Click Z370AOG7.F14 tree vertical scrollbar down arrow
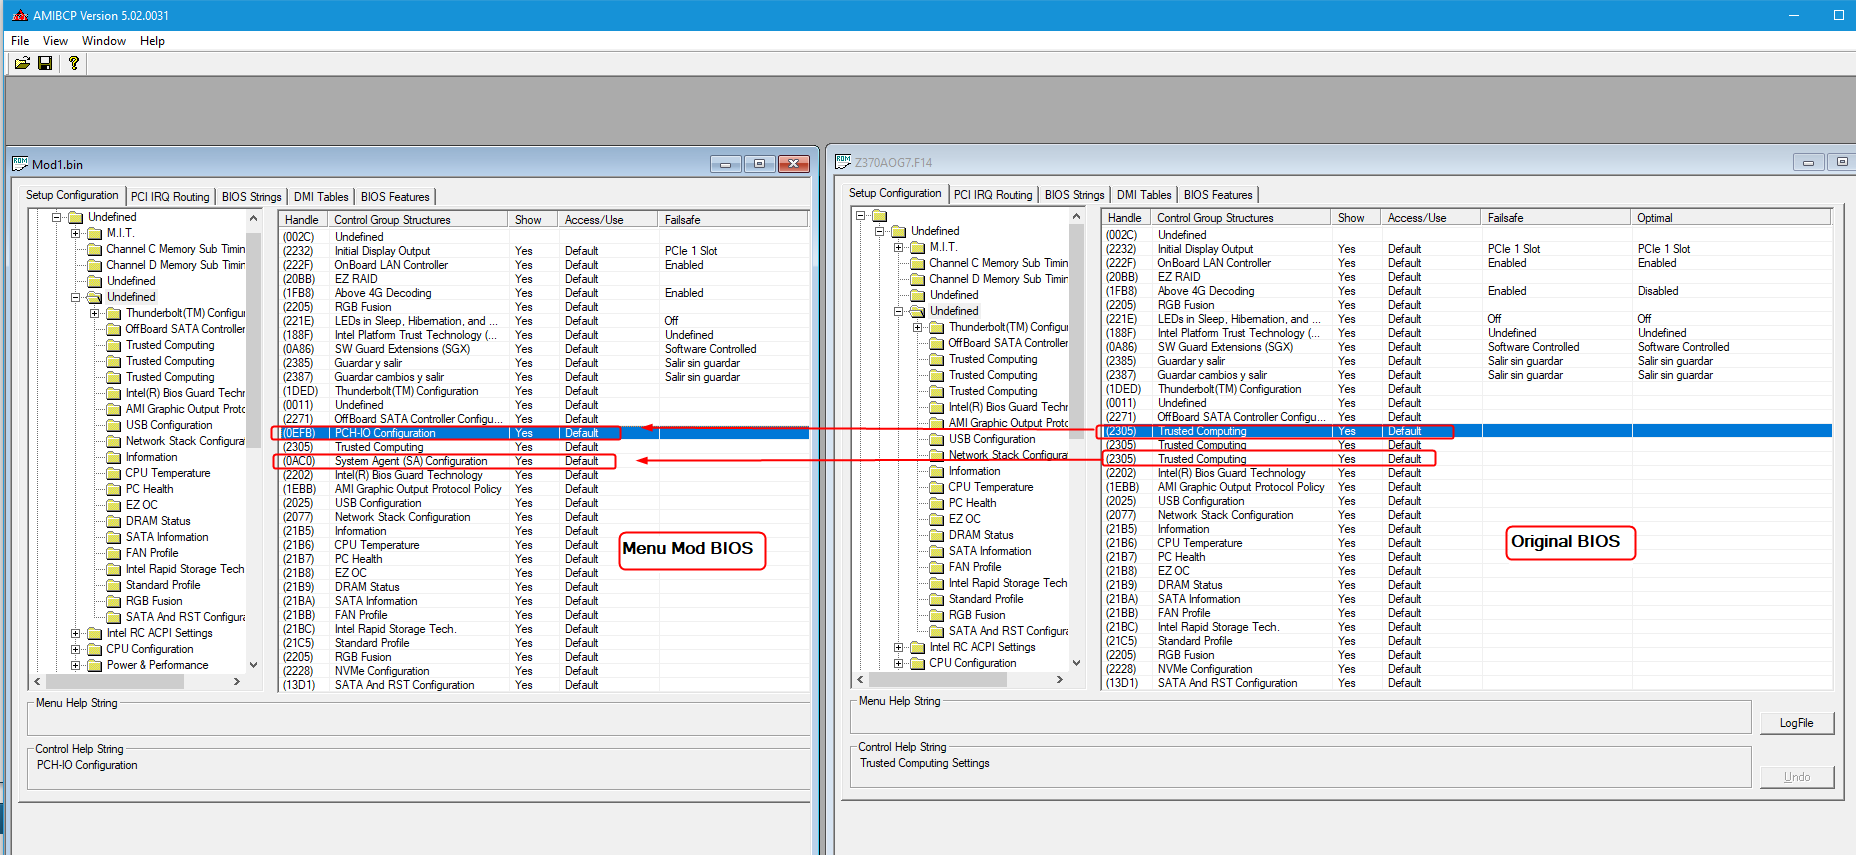 point(1076,663)
